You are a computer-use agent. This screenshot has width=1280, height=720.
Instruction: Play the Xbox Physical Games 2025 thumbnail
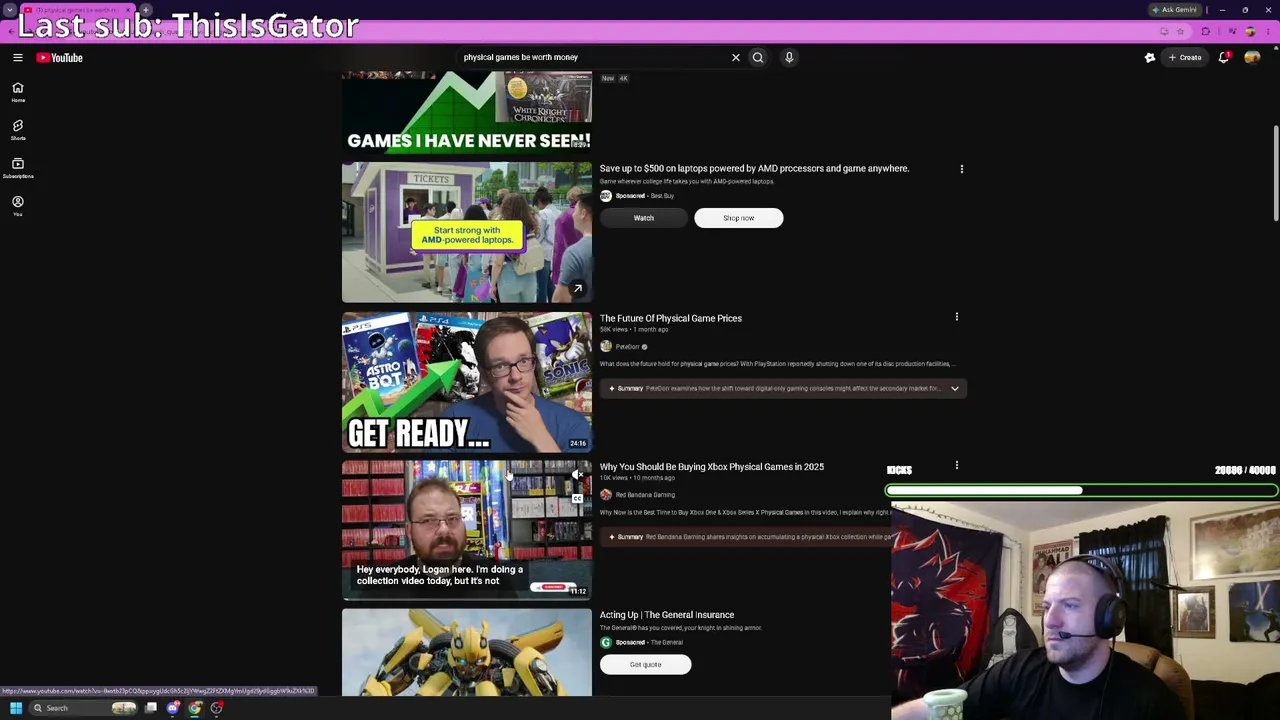[x=467, y=530]
